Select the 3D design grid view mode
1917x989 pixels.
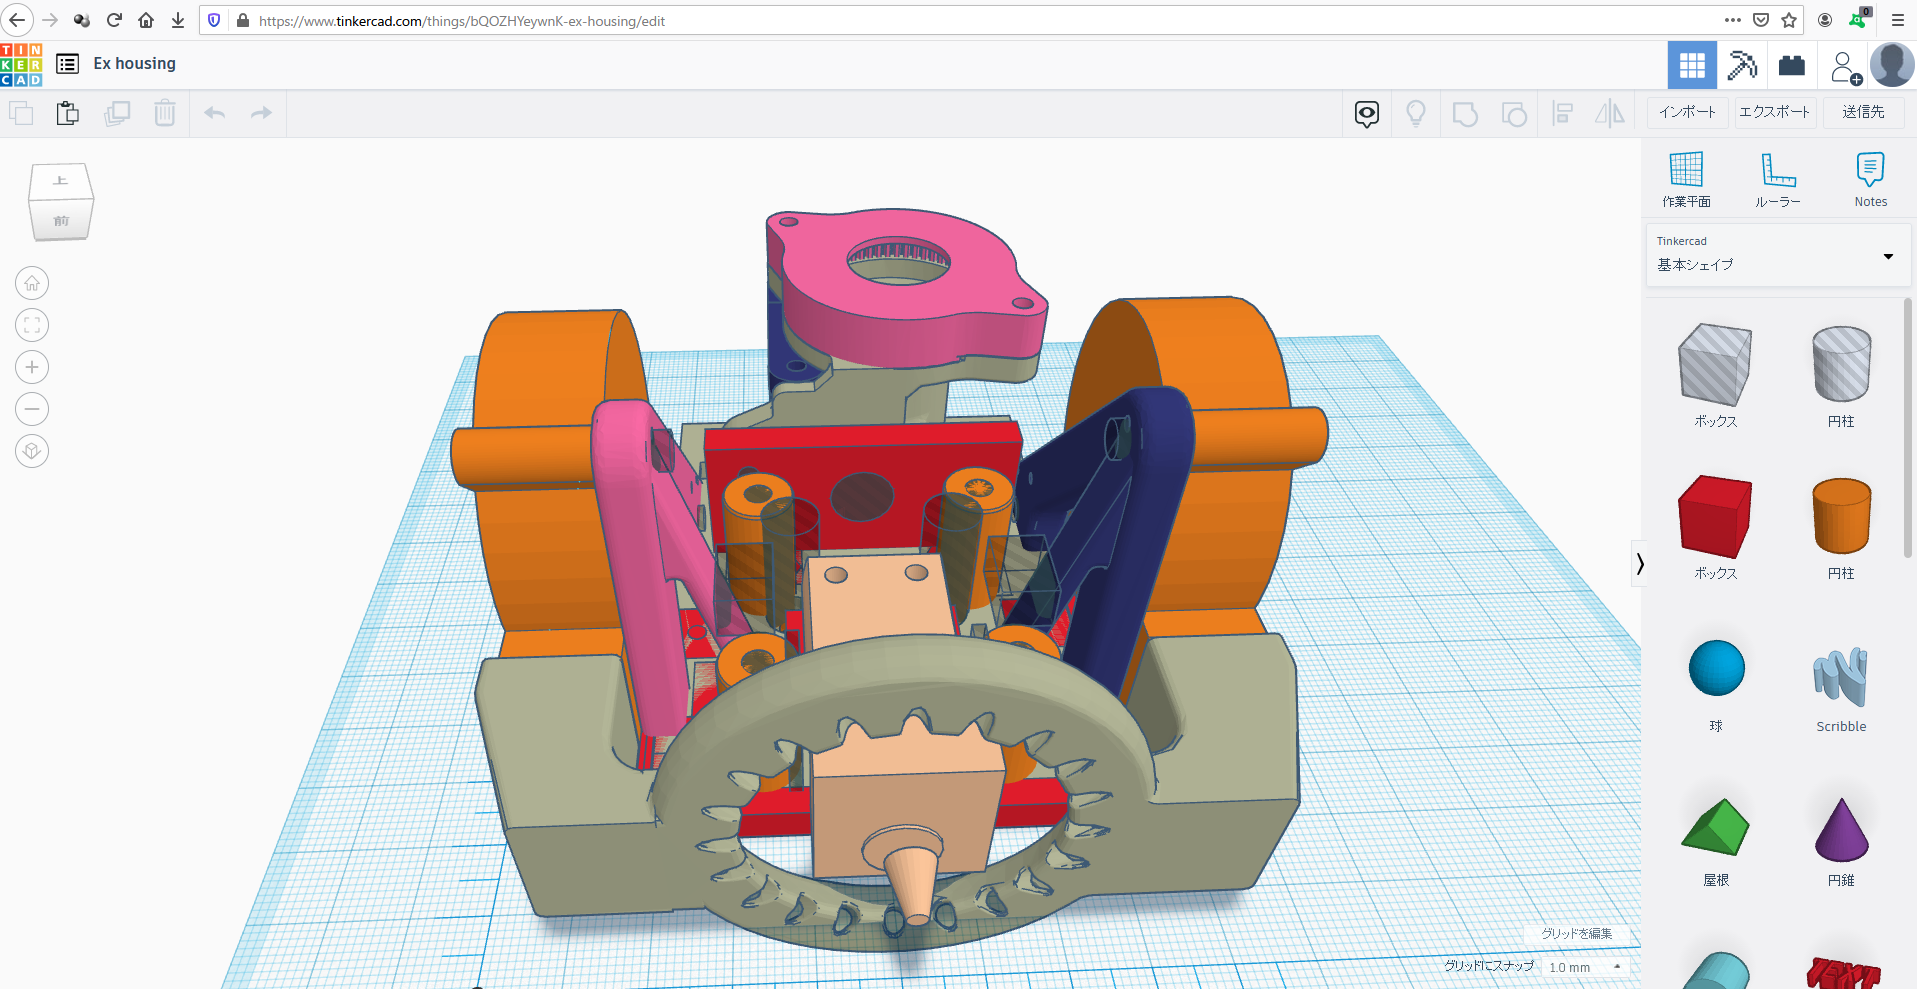pos(1692,66)
